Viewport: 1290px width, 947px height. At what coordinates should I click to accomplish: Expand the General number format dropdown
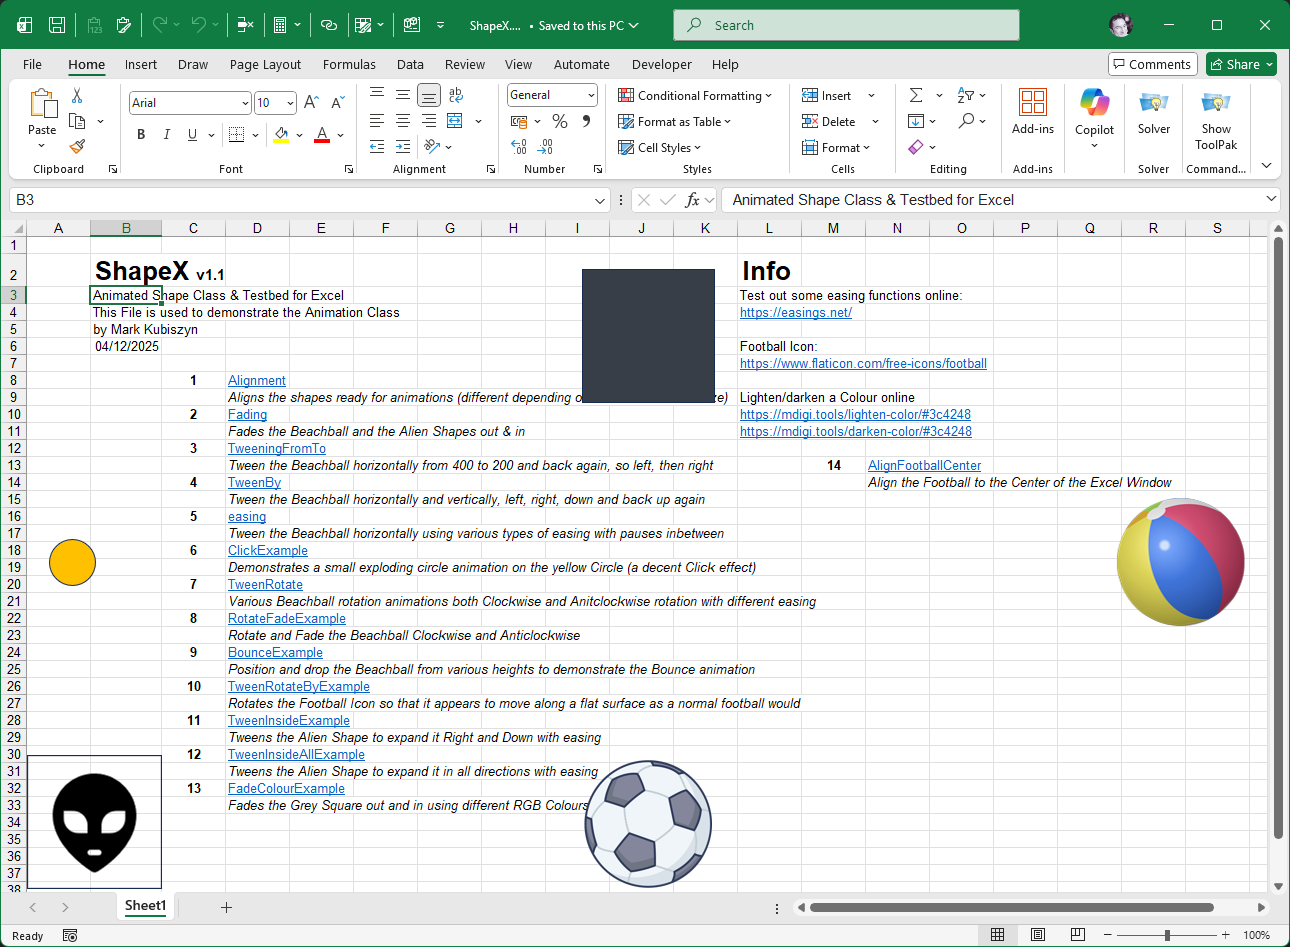tap(591, 95)
